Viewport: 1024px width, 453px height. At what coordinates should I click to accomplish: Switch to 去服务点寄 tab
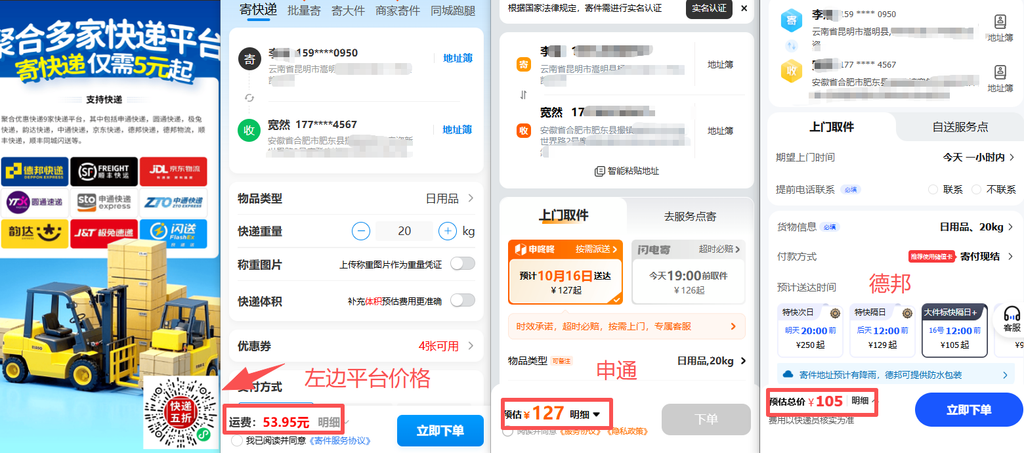(689, 216)
